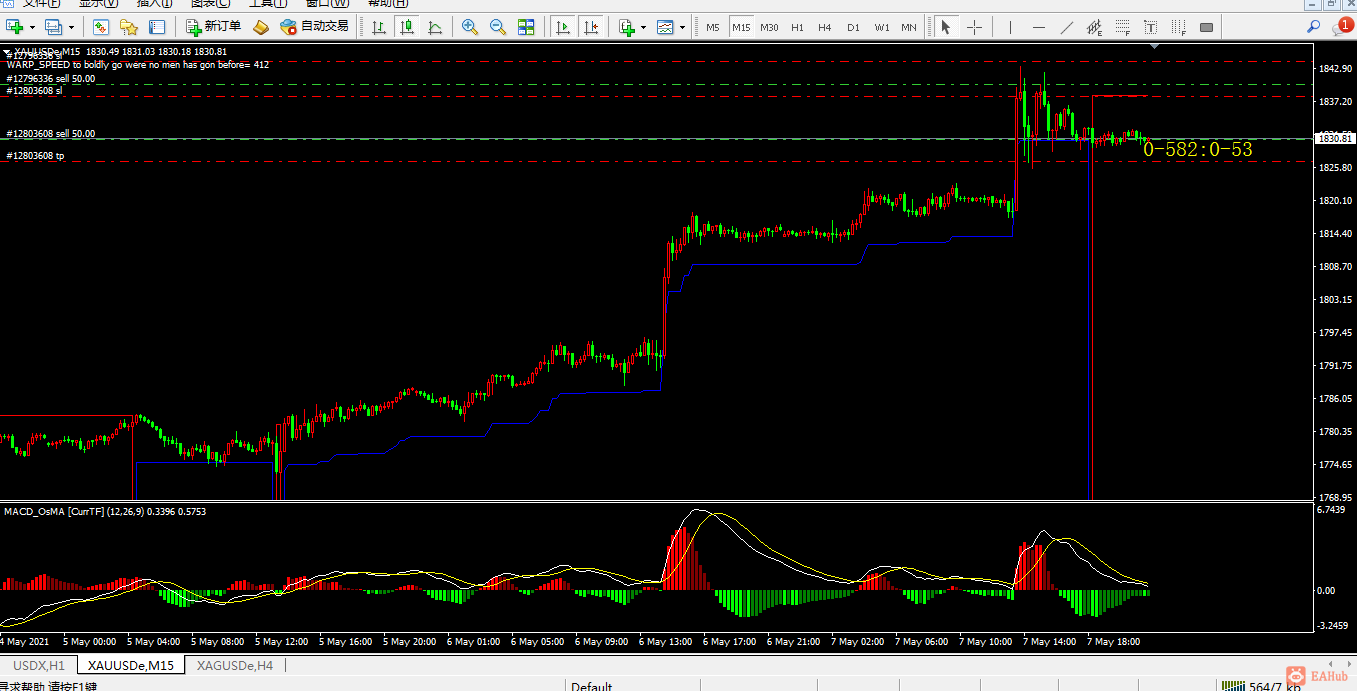Toggle chart auto scroll
Image resolution: width=1357 pixels, height=691 pixels.
tap(564, 27)
